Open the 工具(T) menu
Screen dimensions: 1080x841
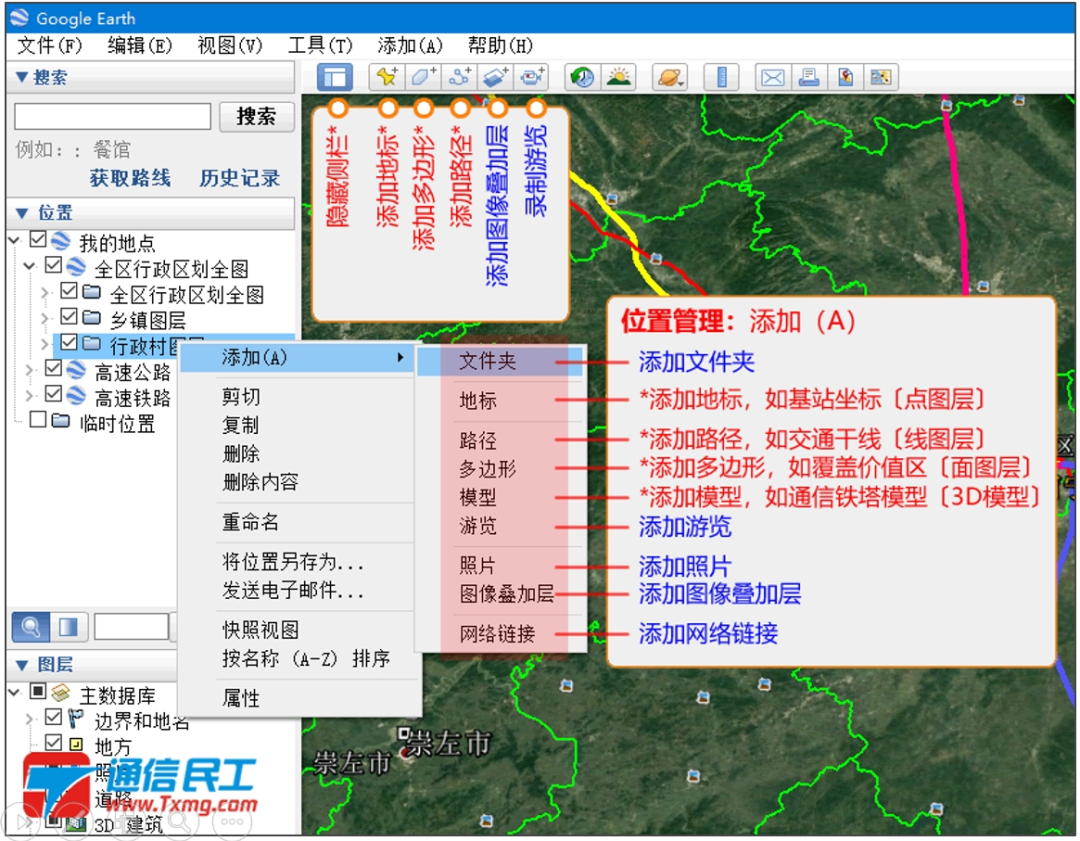click(x=320, y=45)
